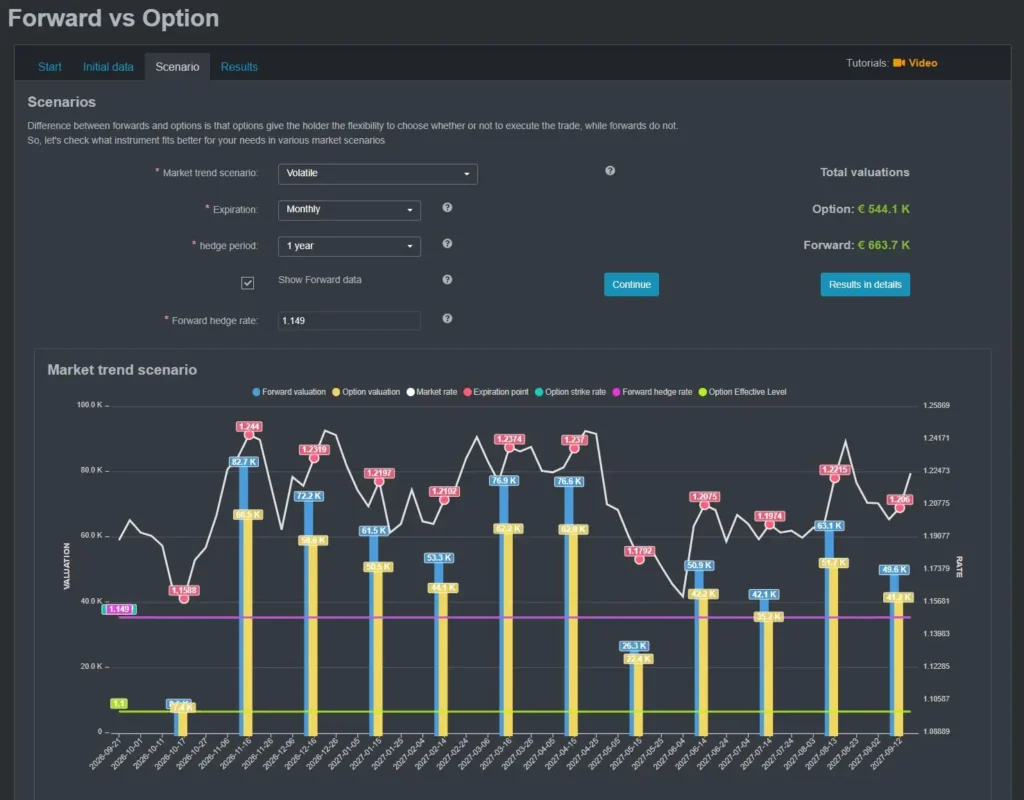Toggle Forward valuation legend item

point(289,392)
